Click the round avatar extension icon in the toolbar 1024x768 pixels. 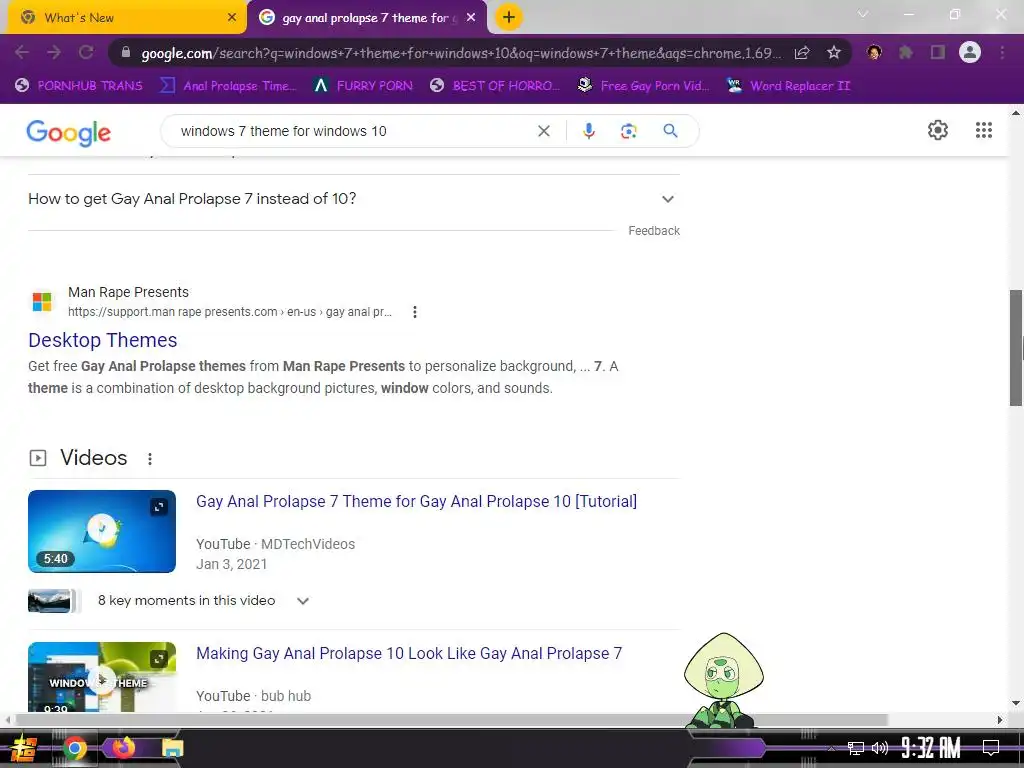874,52
